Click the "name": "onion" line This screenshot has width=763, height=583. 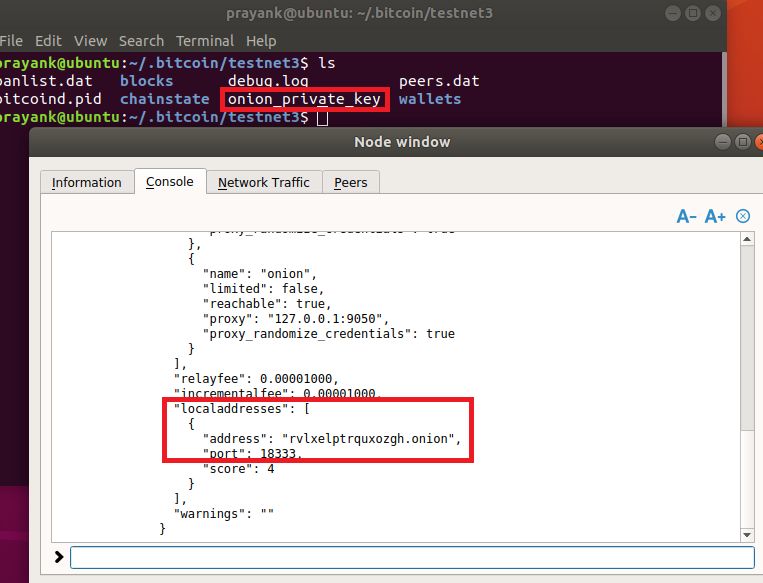pyautogui.click(x=260, y=273)
